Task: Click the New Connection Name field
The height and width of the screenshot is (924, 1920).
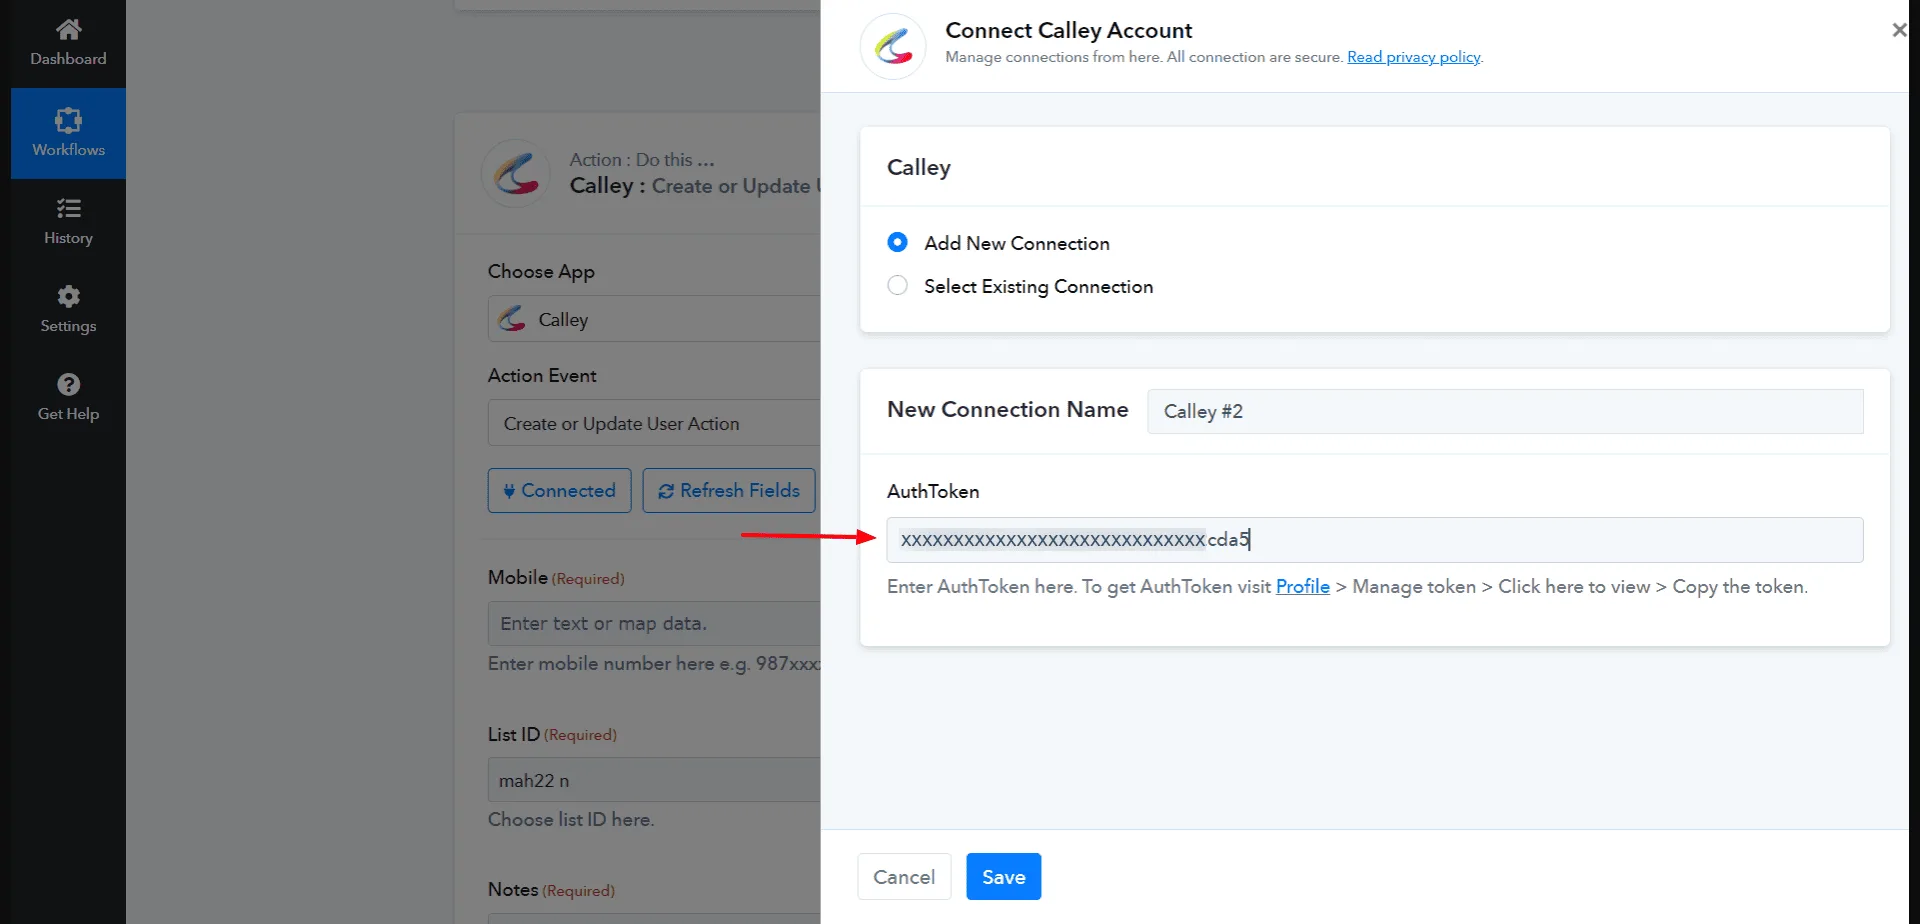Action: pos(1505,411)
